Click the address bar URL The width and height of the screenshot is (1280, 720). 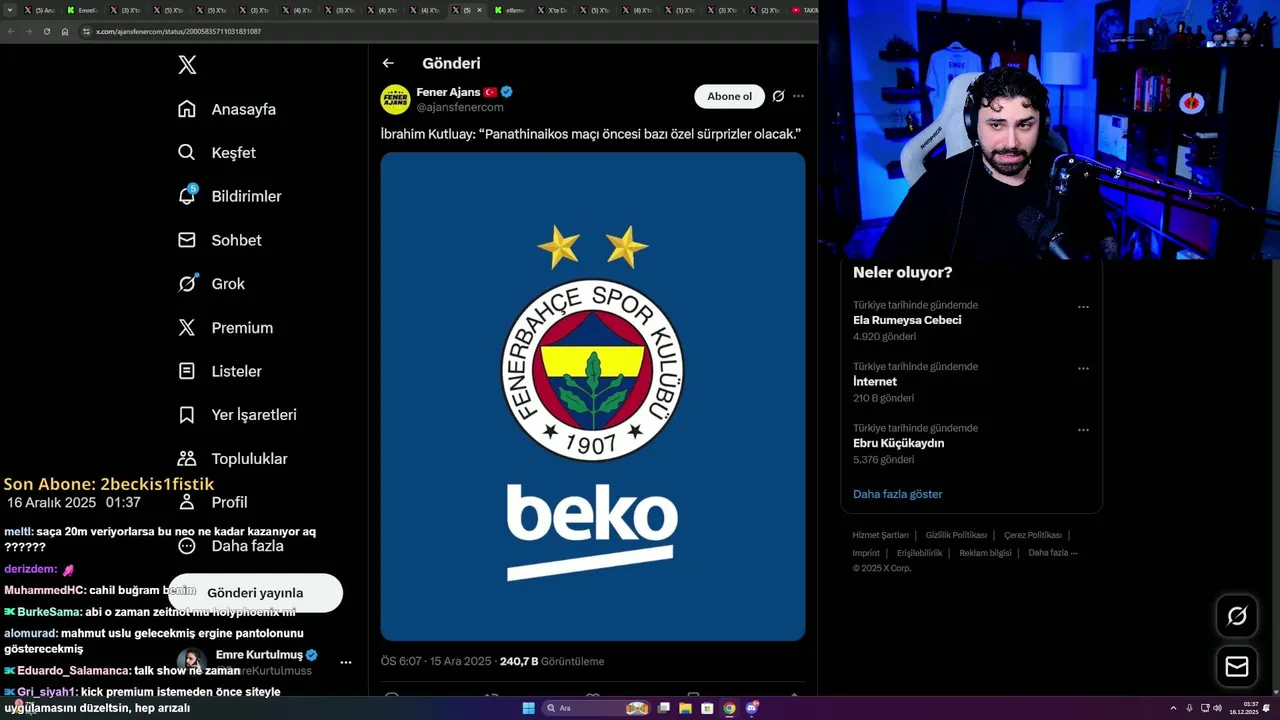point(178,31)
